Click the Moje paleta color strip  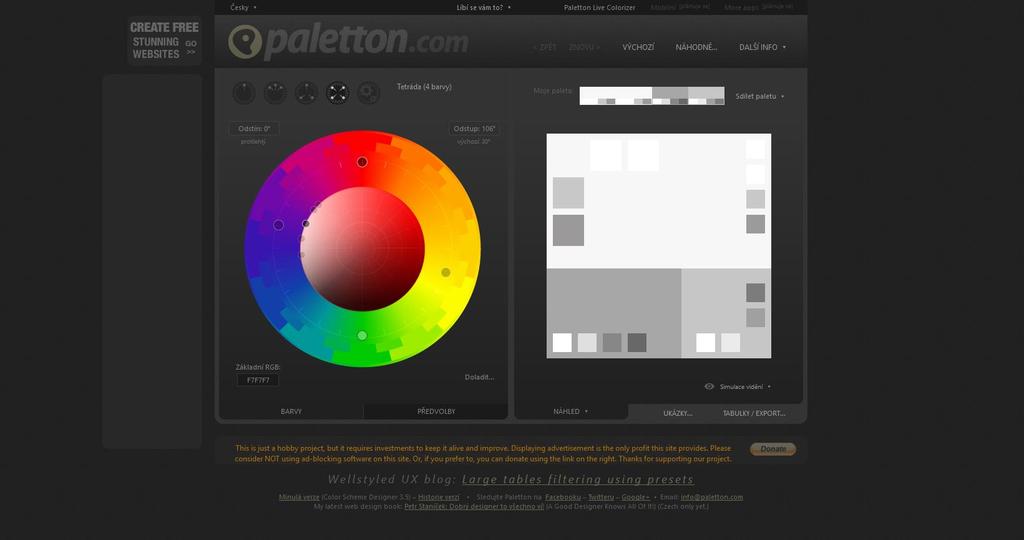coord(652,96)
